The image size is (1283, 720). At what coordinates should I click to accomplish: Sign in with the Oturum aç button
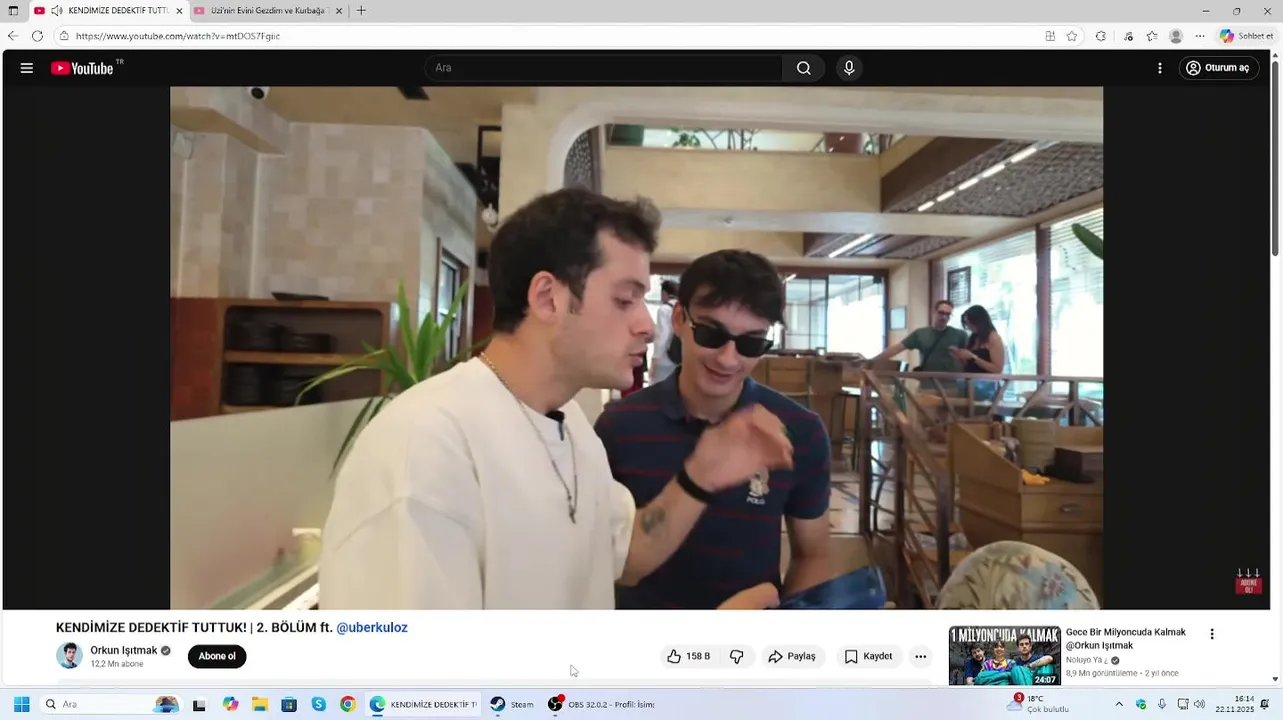(1218, 68)
